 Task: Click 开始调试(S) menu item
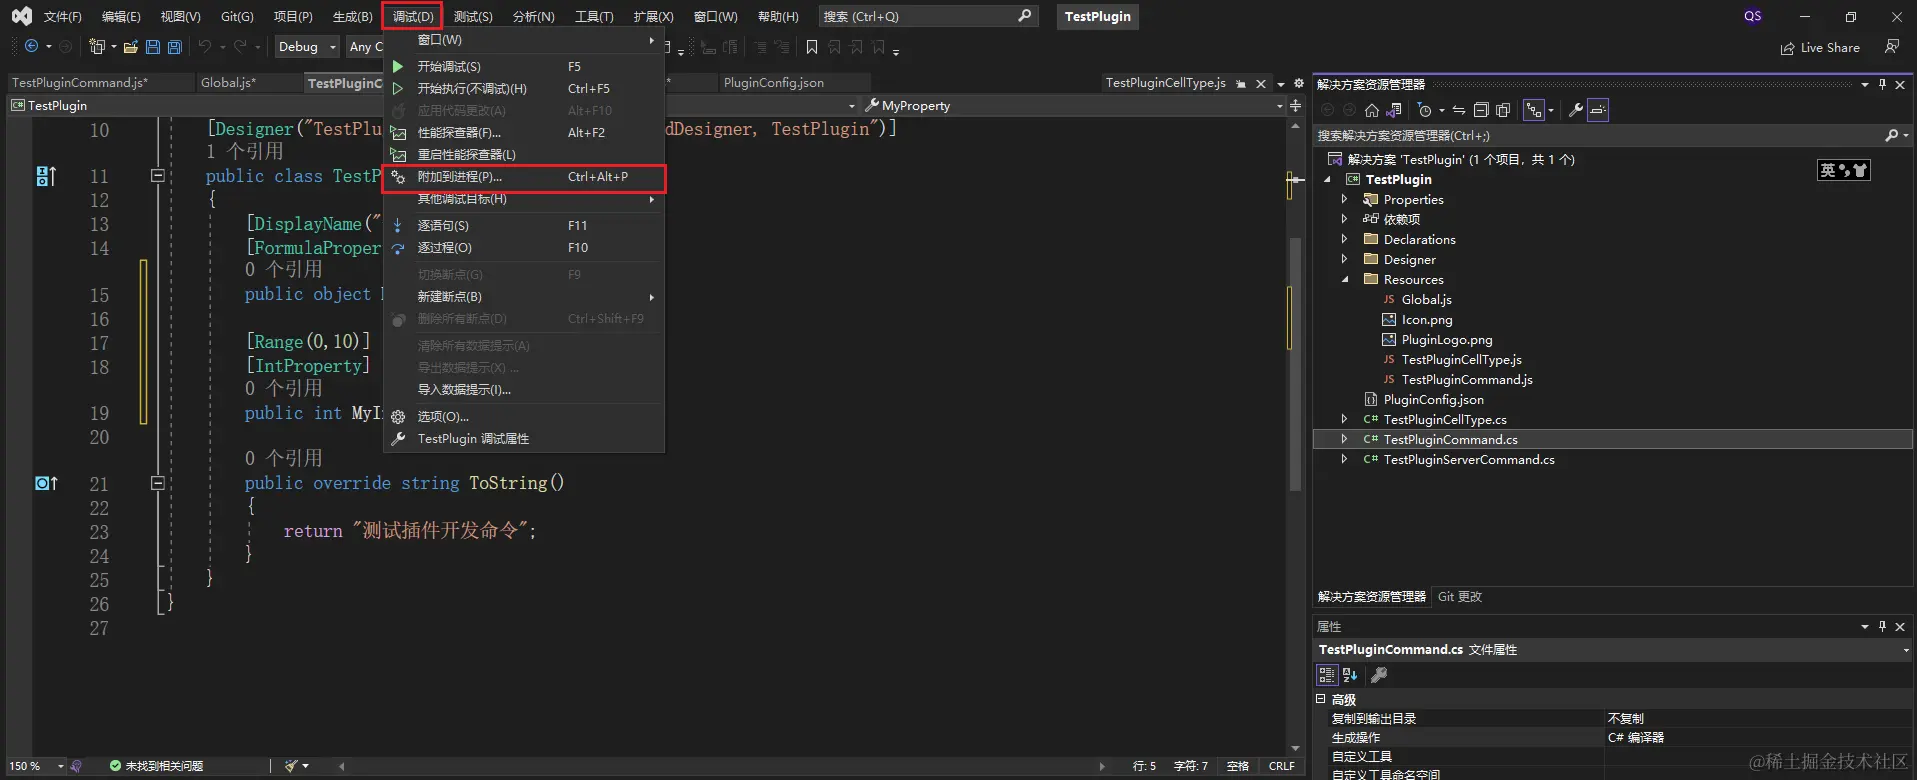(524, 67)
